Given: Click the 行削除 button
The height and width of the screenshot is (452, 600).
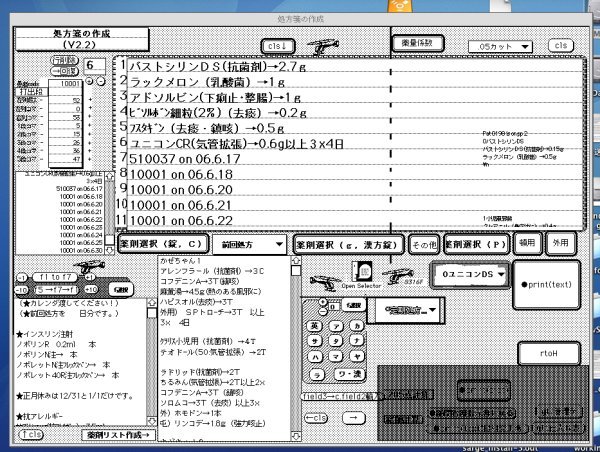Looking at the screenshot, I should point(64,60).
